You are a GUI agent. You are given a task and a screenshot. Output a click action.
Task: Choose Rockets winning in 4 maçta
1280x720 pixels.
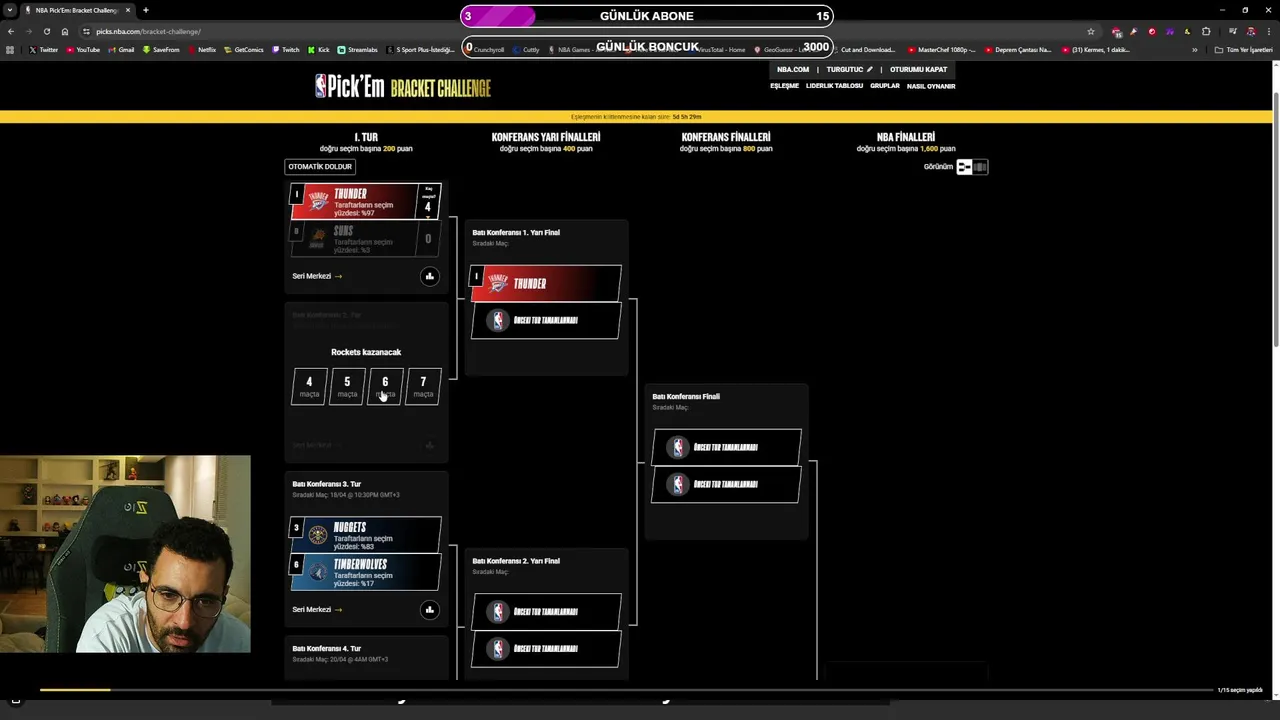pos(309,386)
